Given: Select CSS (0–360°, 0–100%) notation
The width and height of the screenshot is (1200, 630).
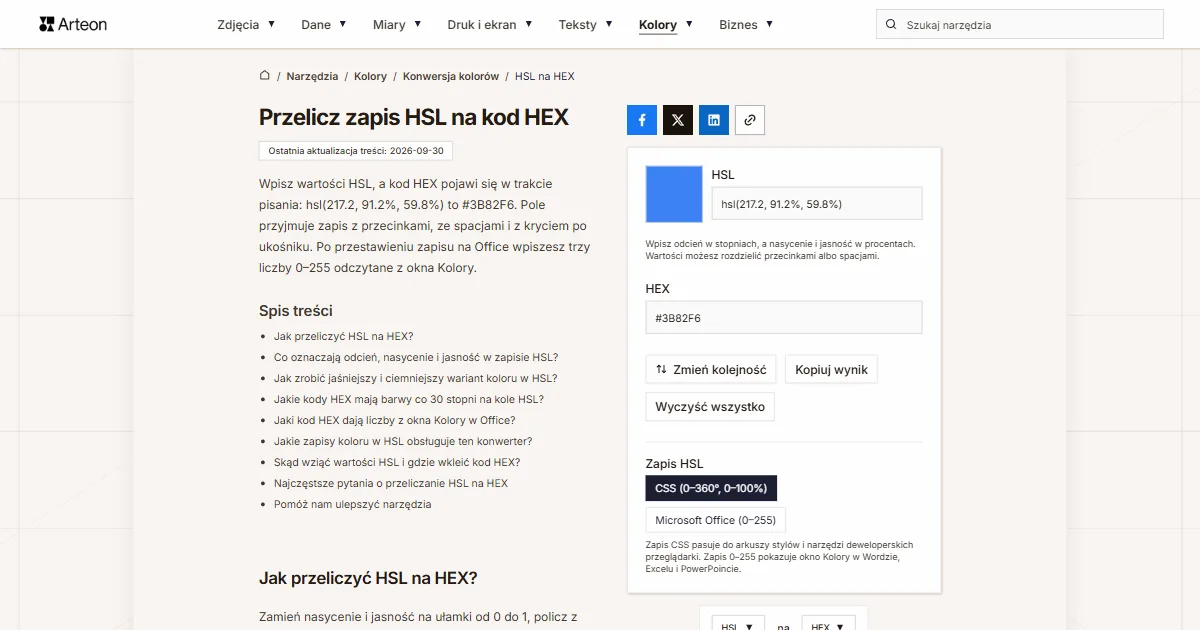Looking at the screenshot, I should pyautogui.click(x=711, y=488).
